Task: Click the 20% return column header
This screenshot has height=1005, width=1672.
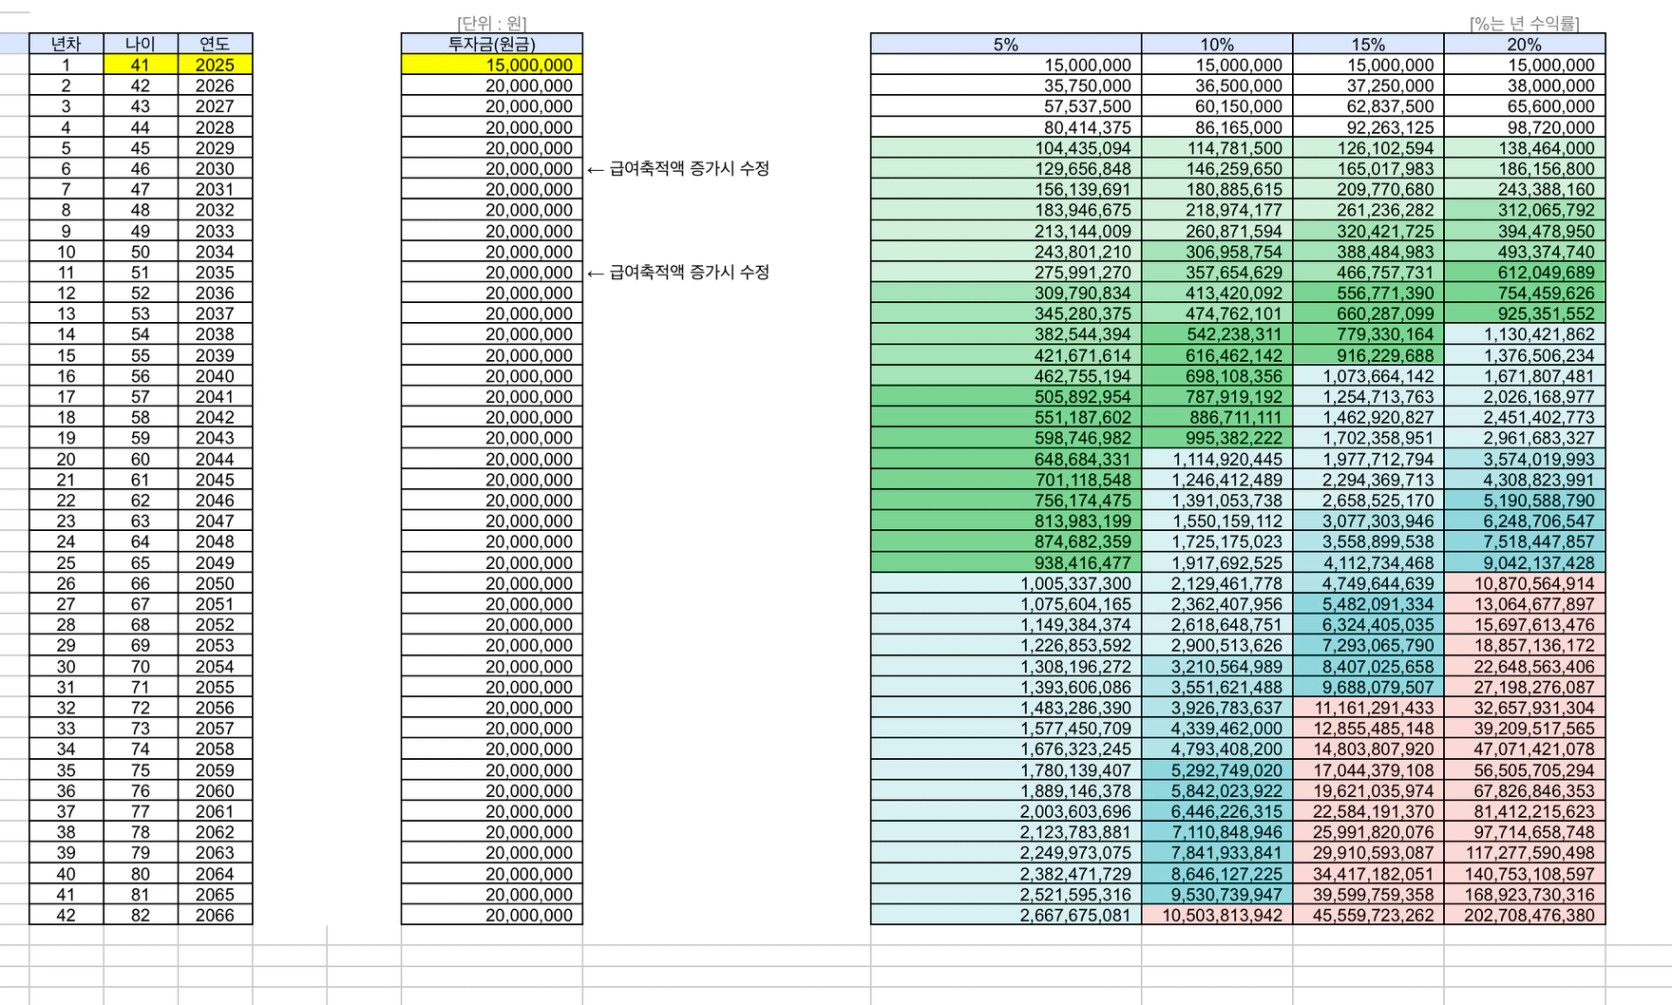Action: pos(1524,44)
